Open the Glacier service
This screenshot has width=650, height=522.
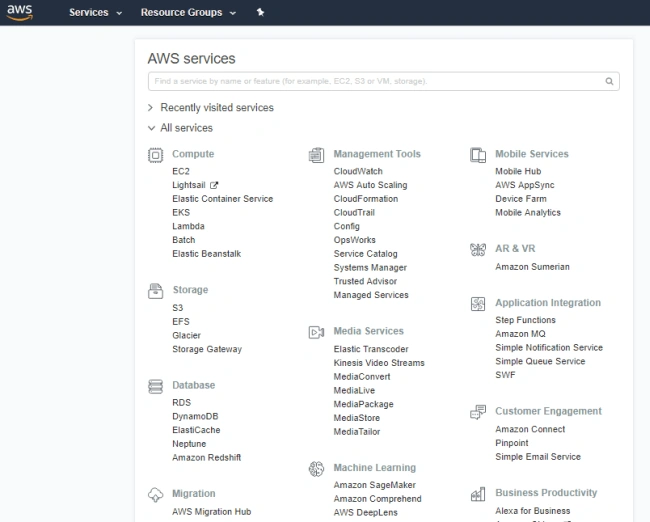click(187, 335)
